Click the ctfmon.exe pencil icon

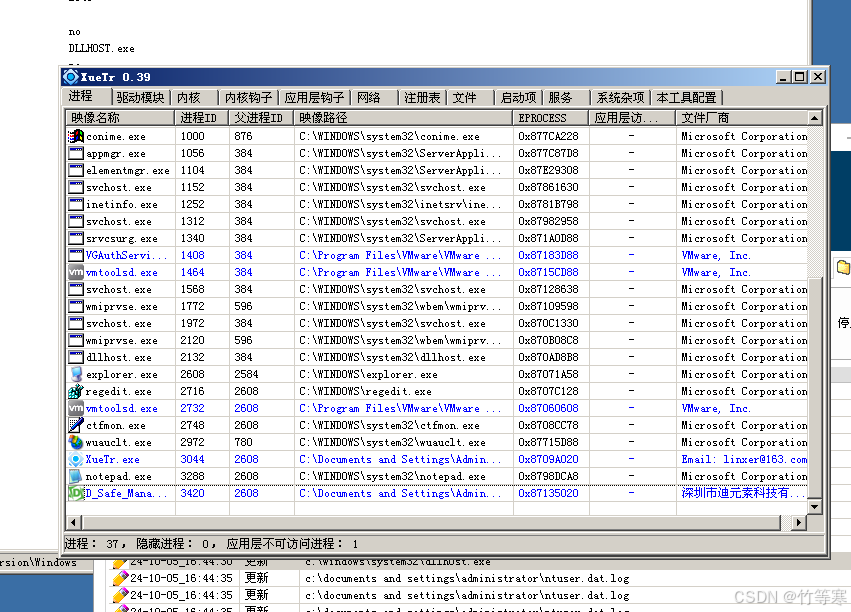(75, 425)
